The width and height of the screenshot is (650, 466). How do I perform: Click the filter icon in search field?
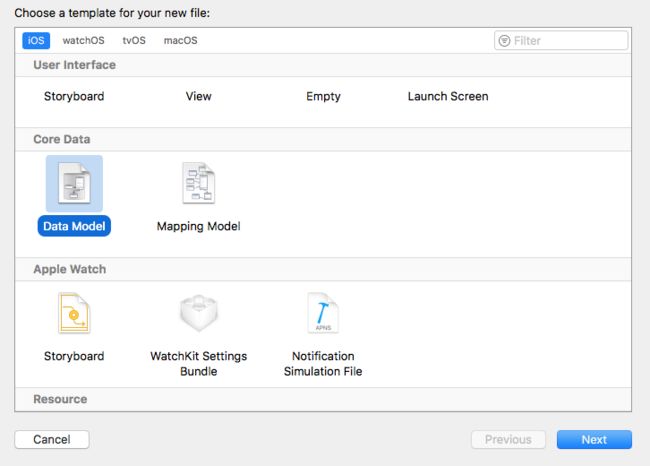tap(504, 41)
